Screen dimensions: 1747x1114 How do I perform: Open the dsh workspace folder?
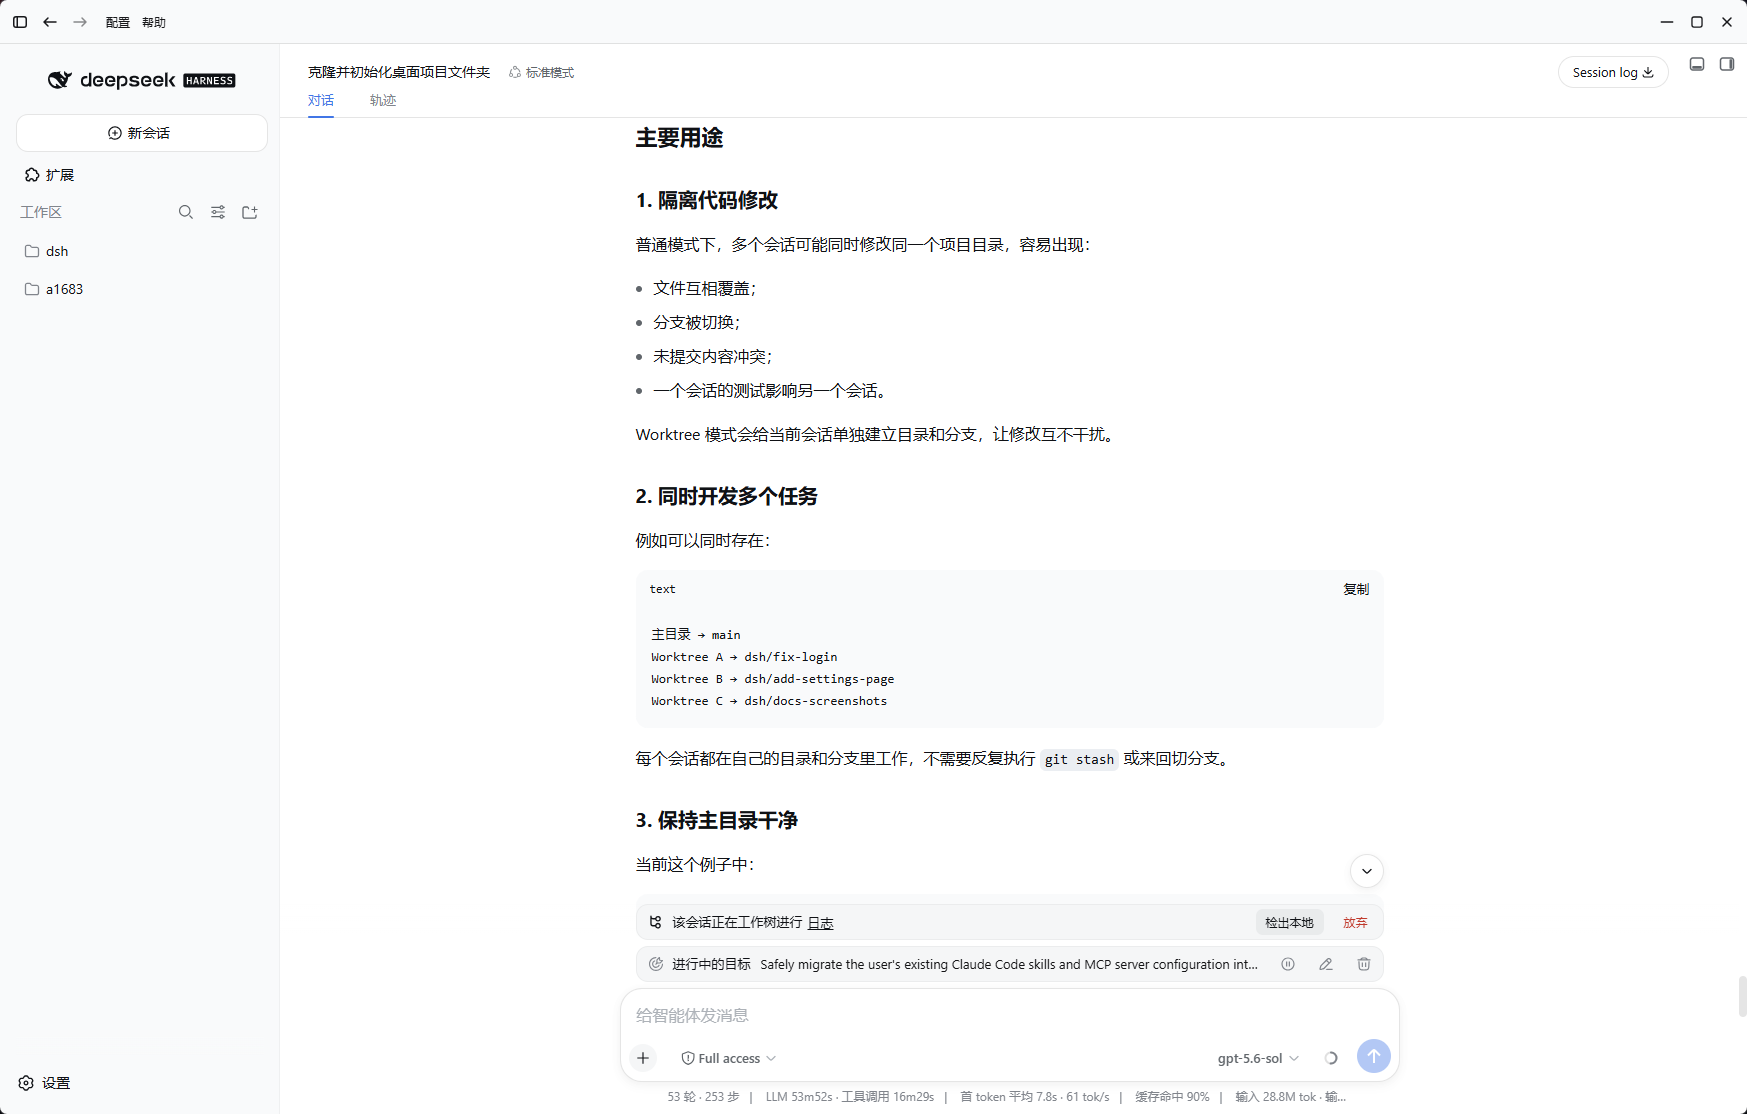[x=141, y=251]
